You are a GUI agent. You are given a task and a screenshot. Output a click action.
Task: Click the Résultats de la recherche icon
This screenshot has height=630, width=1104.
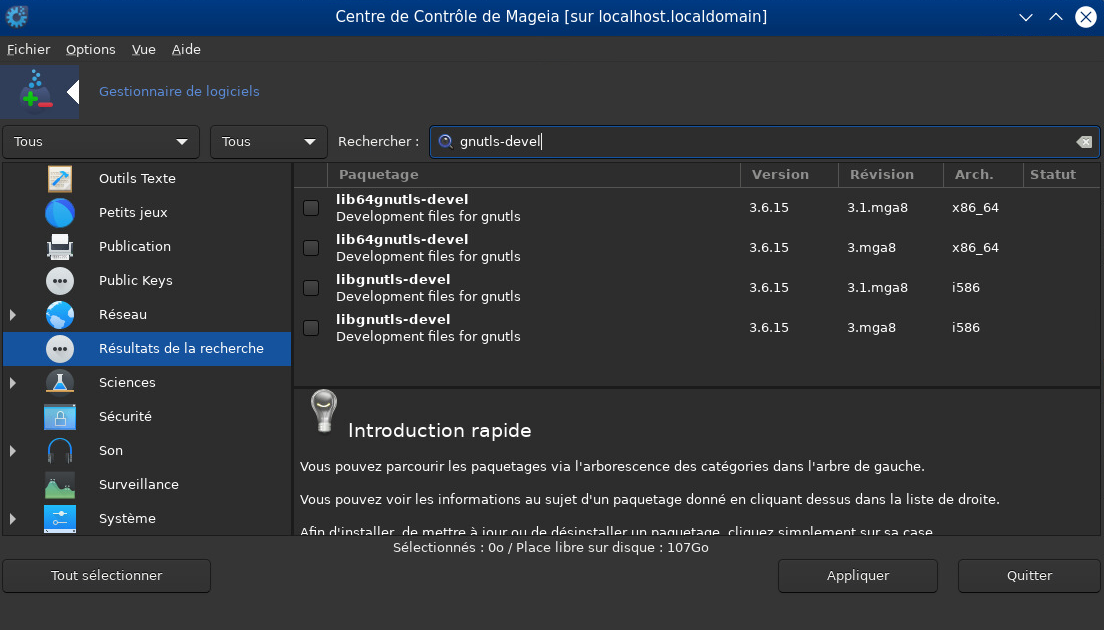[60, 348]
